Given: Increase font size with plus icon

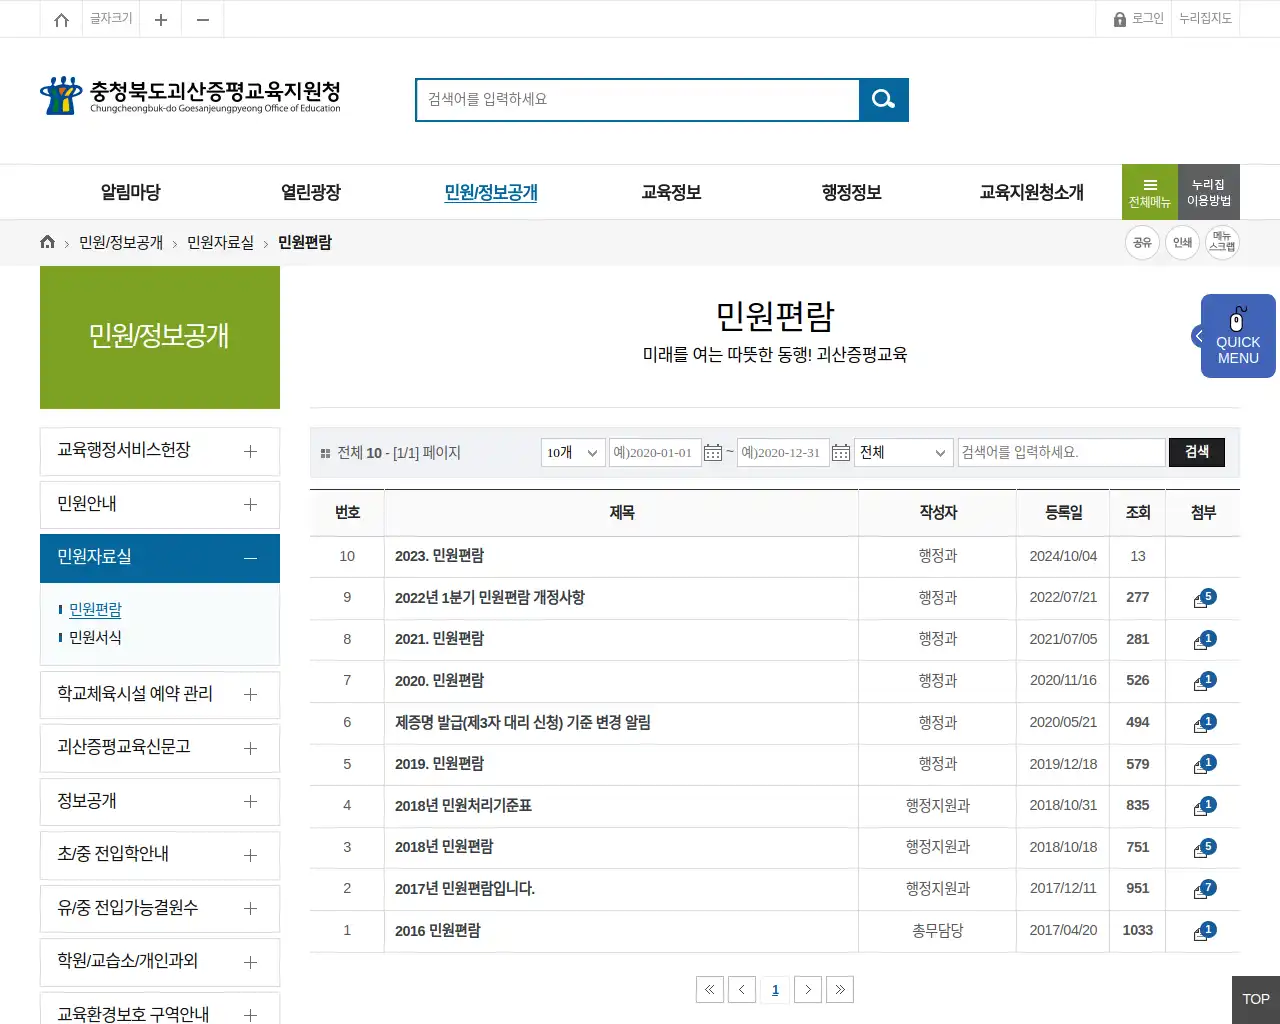Looking at the screenshot, I should coord(160,19).
